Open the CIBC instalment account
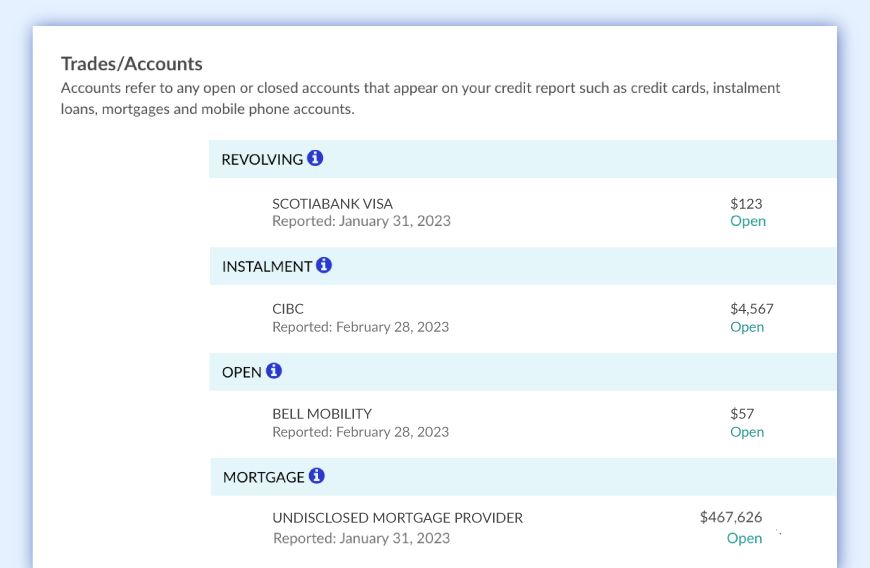This screenshot has height=568, width=870. 288,308
